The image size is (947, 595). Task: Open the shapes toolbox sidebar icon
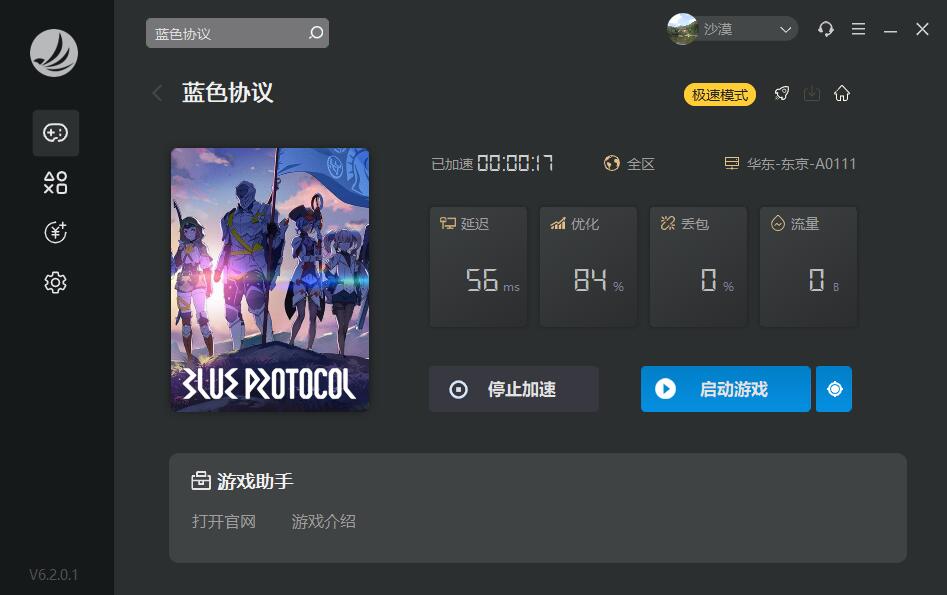(56, 183)
